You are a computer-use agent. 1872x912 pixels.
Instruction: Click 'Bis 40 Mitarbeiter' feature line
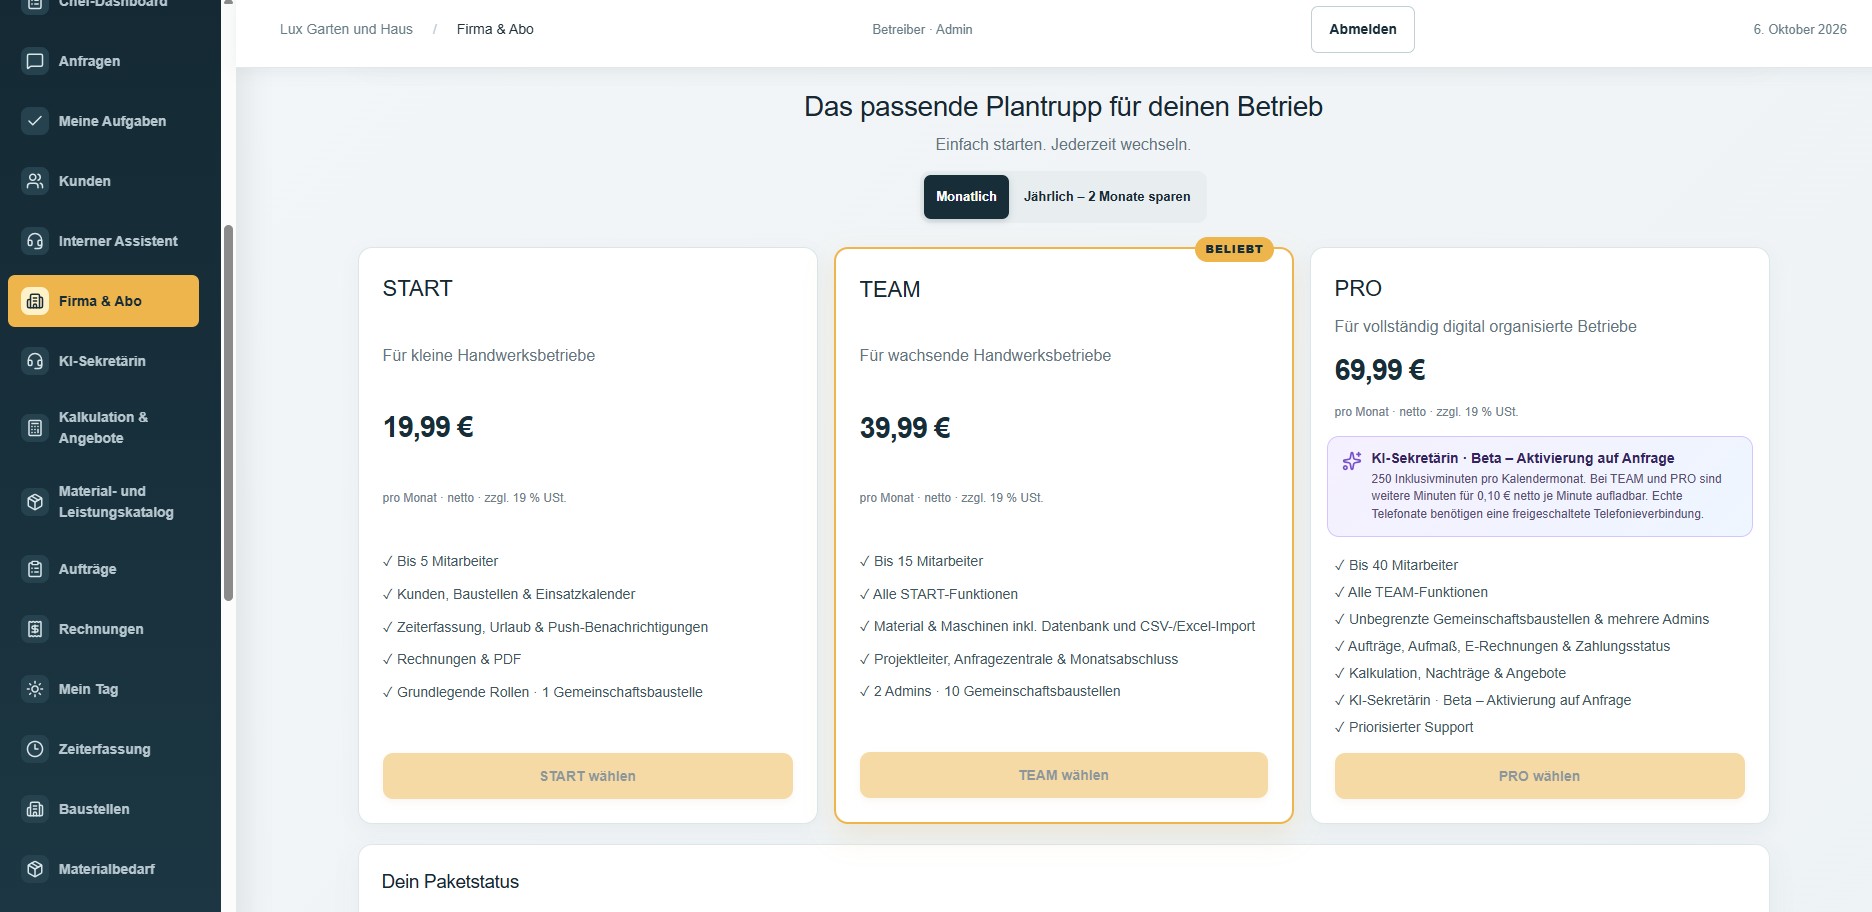[x=1396, y=565]
